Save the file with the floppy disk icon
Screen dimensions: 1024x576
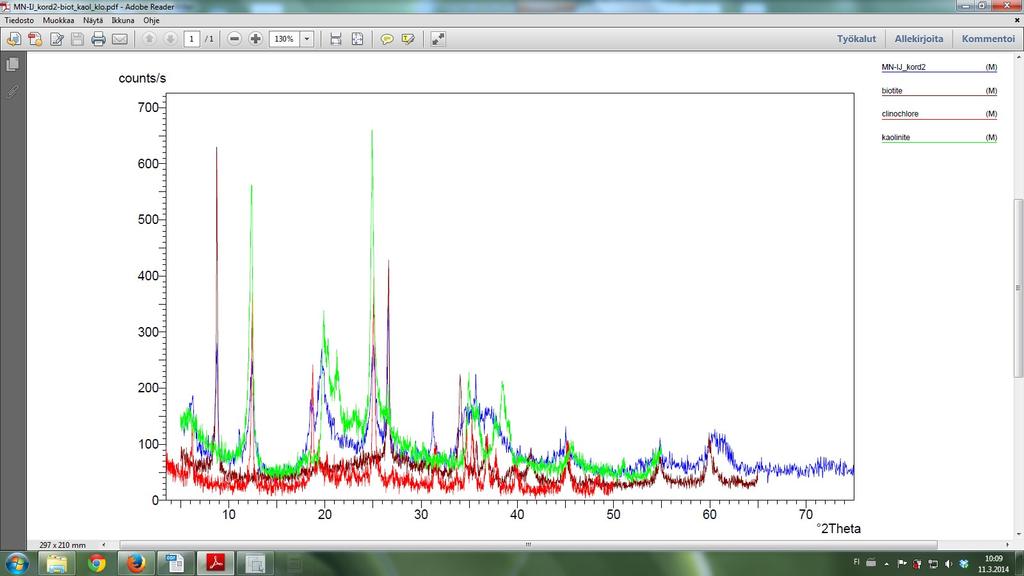(78, 39)
